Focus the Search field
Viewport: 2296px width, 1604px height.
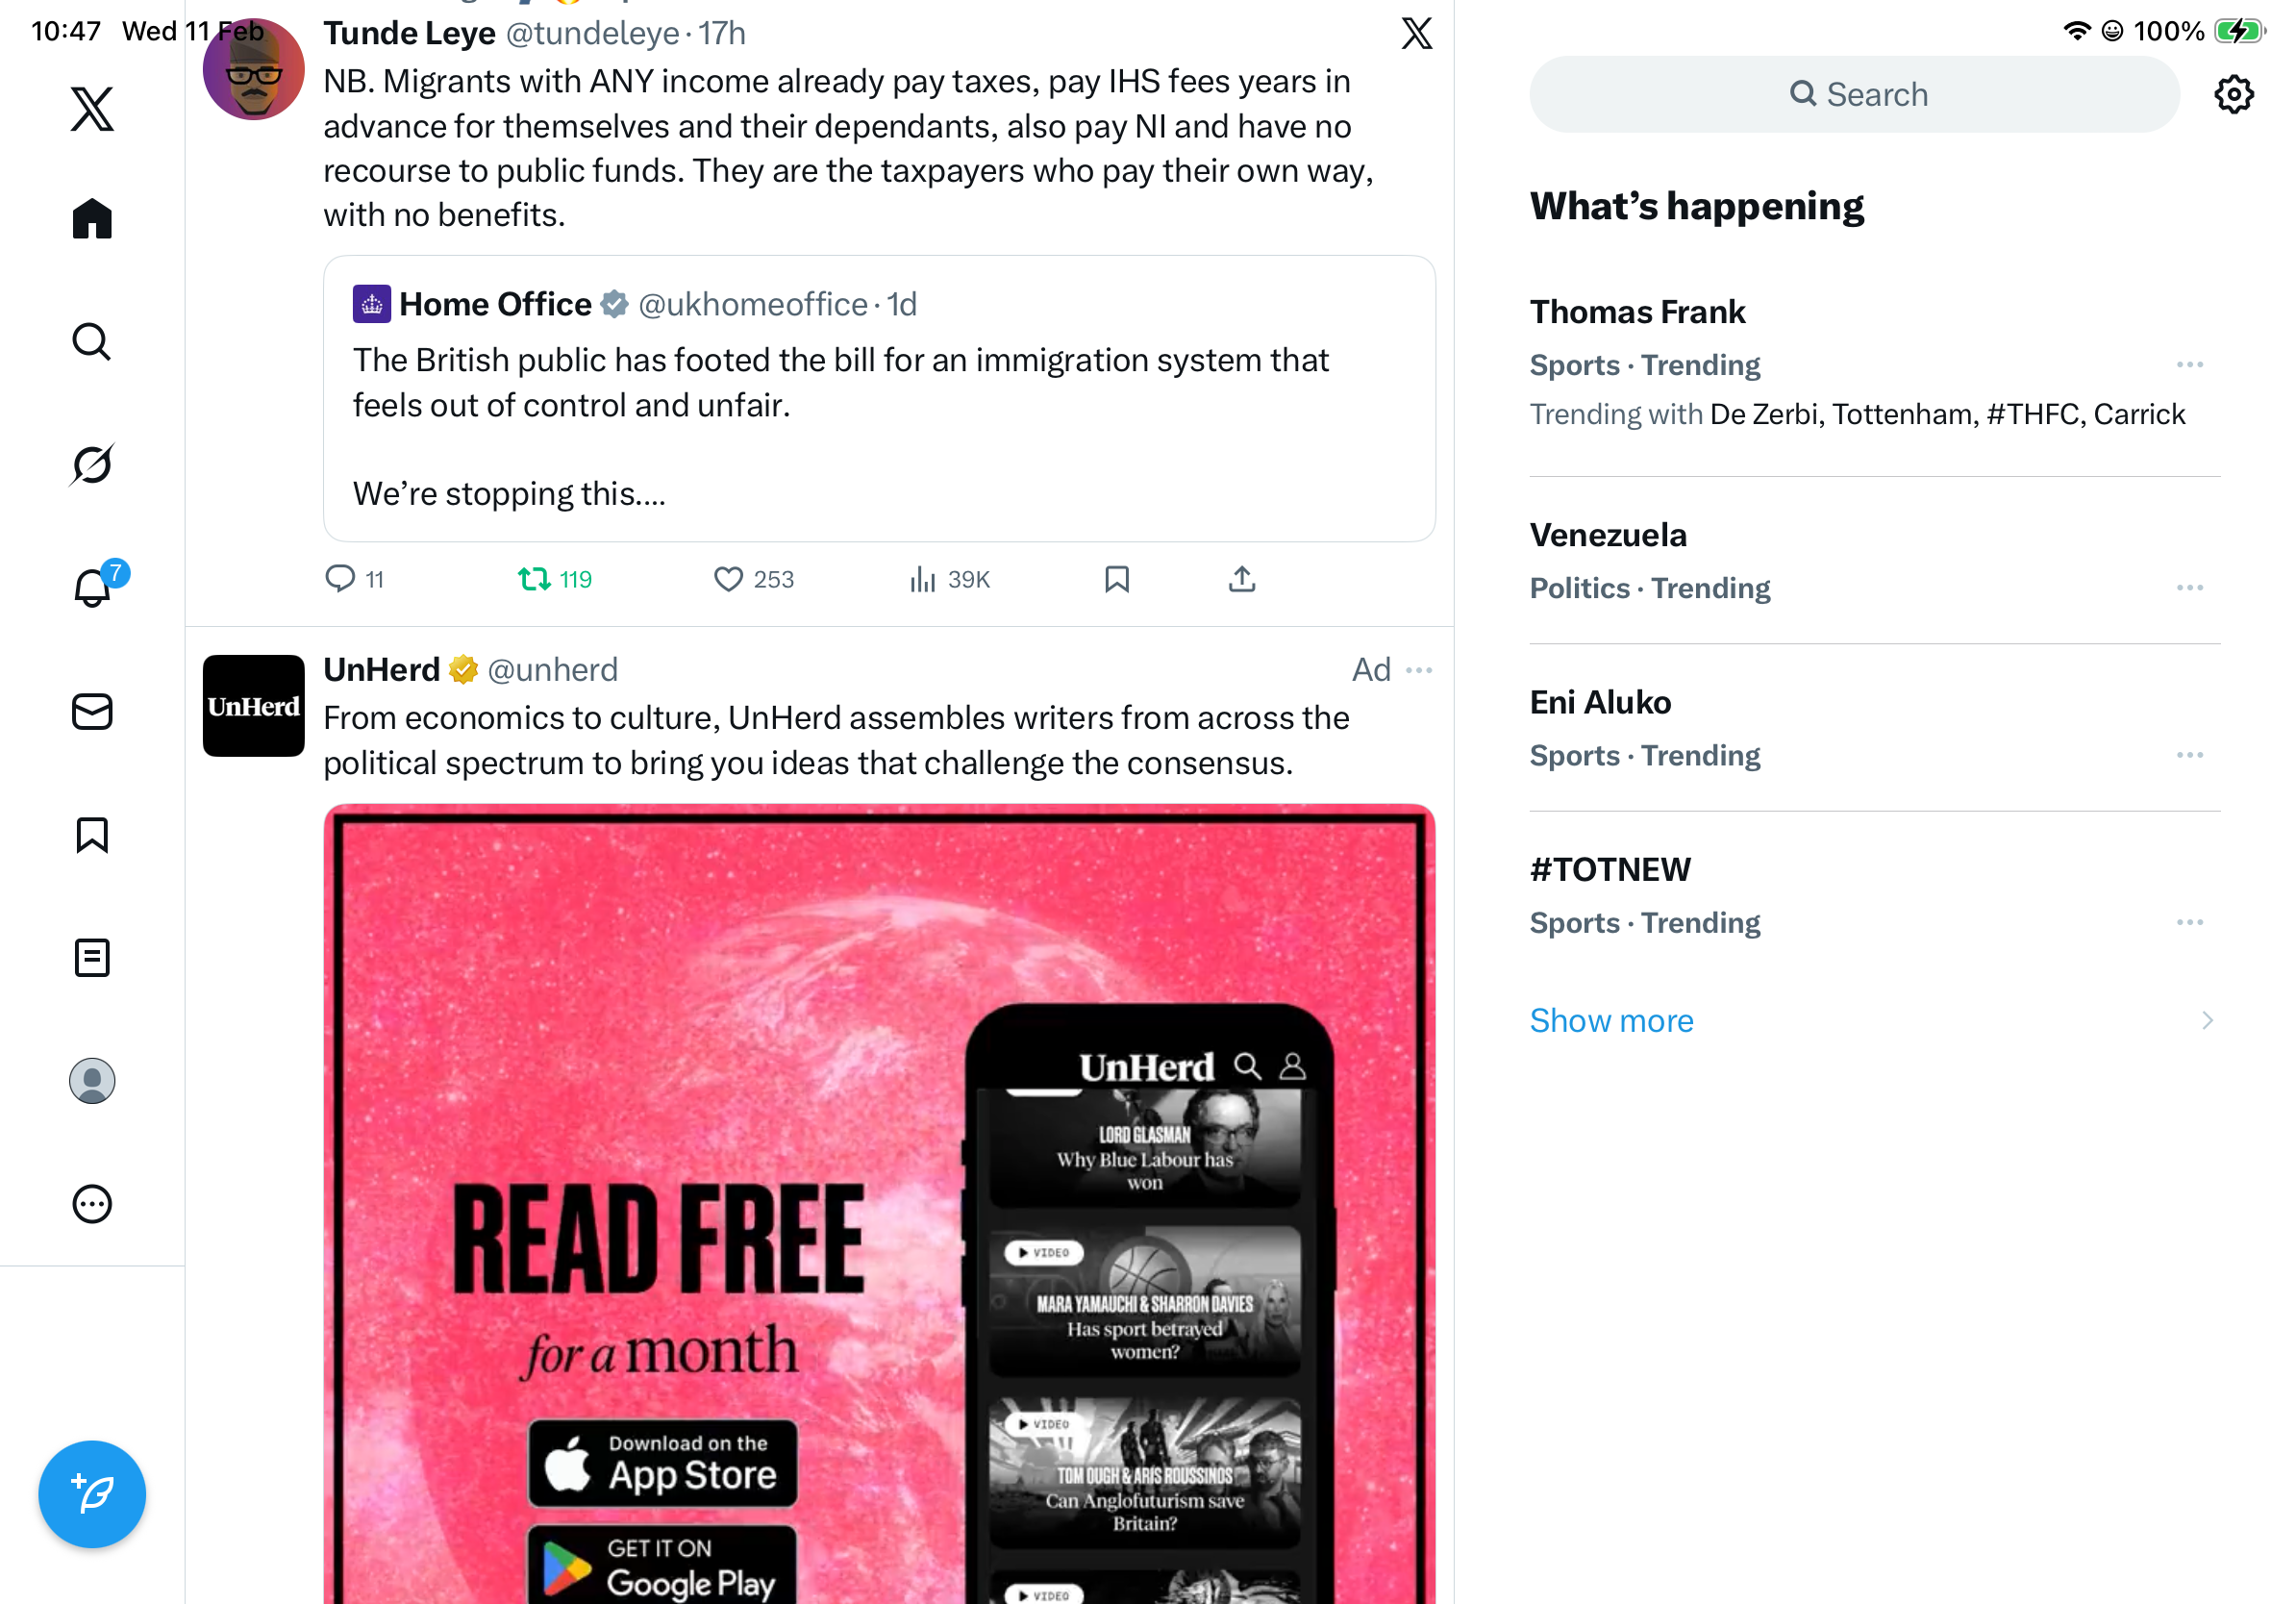[x=1853, y=94]
